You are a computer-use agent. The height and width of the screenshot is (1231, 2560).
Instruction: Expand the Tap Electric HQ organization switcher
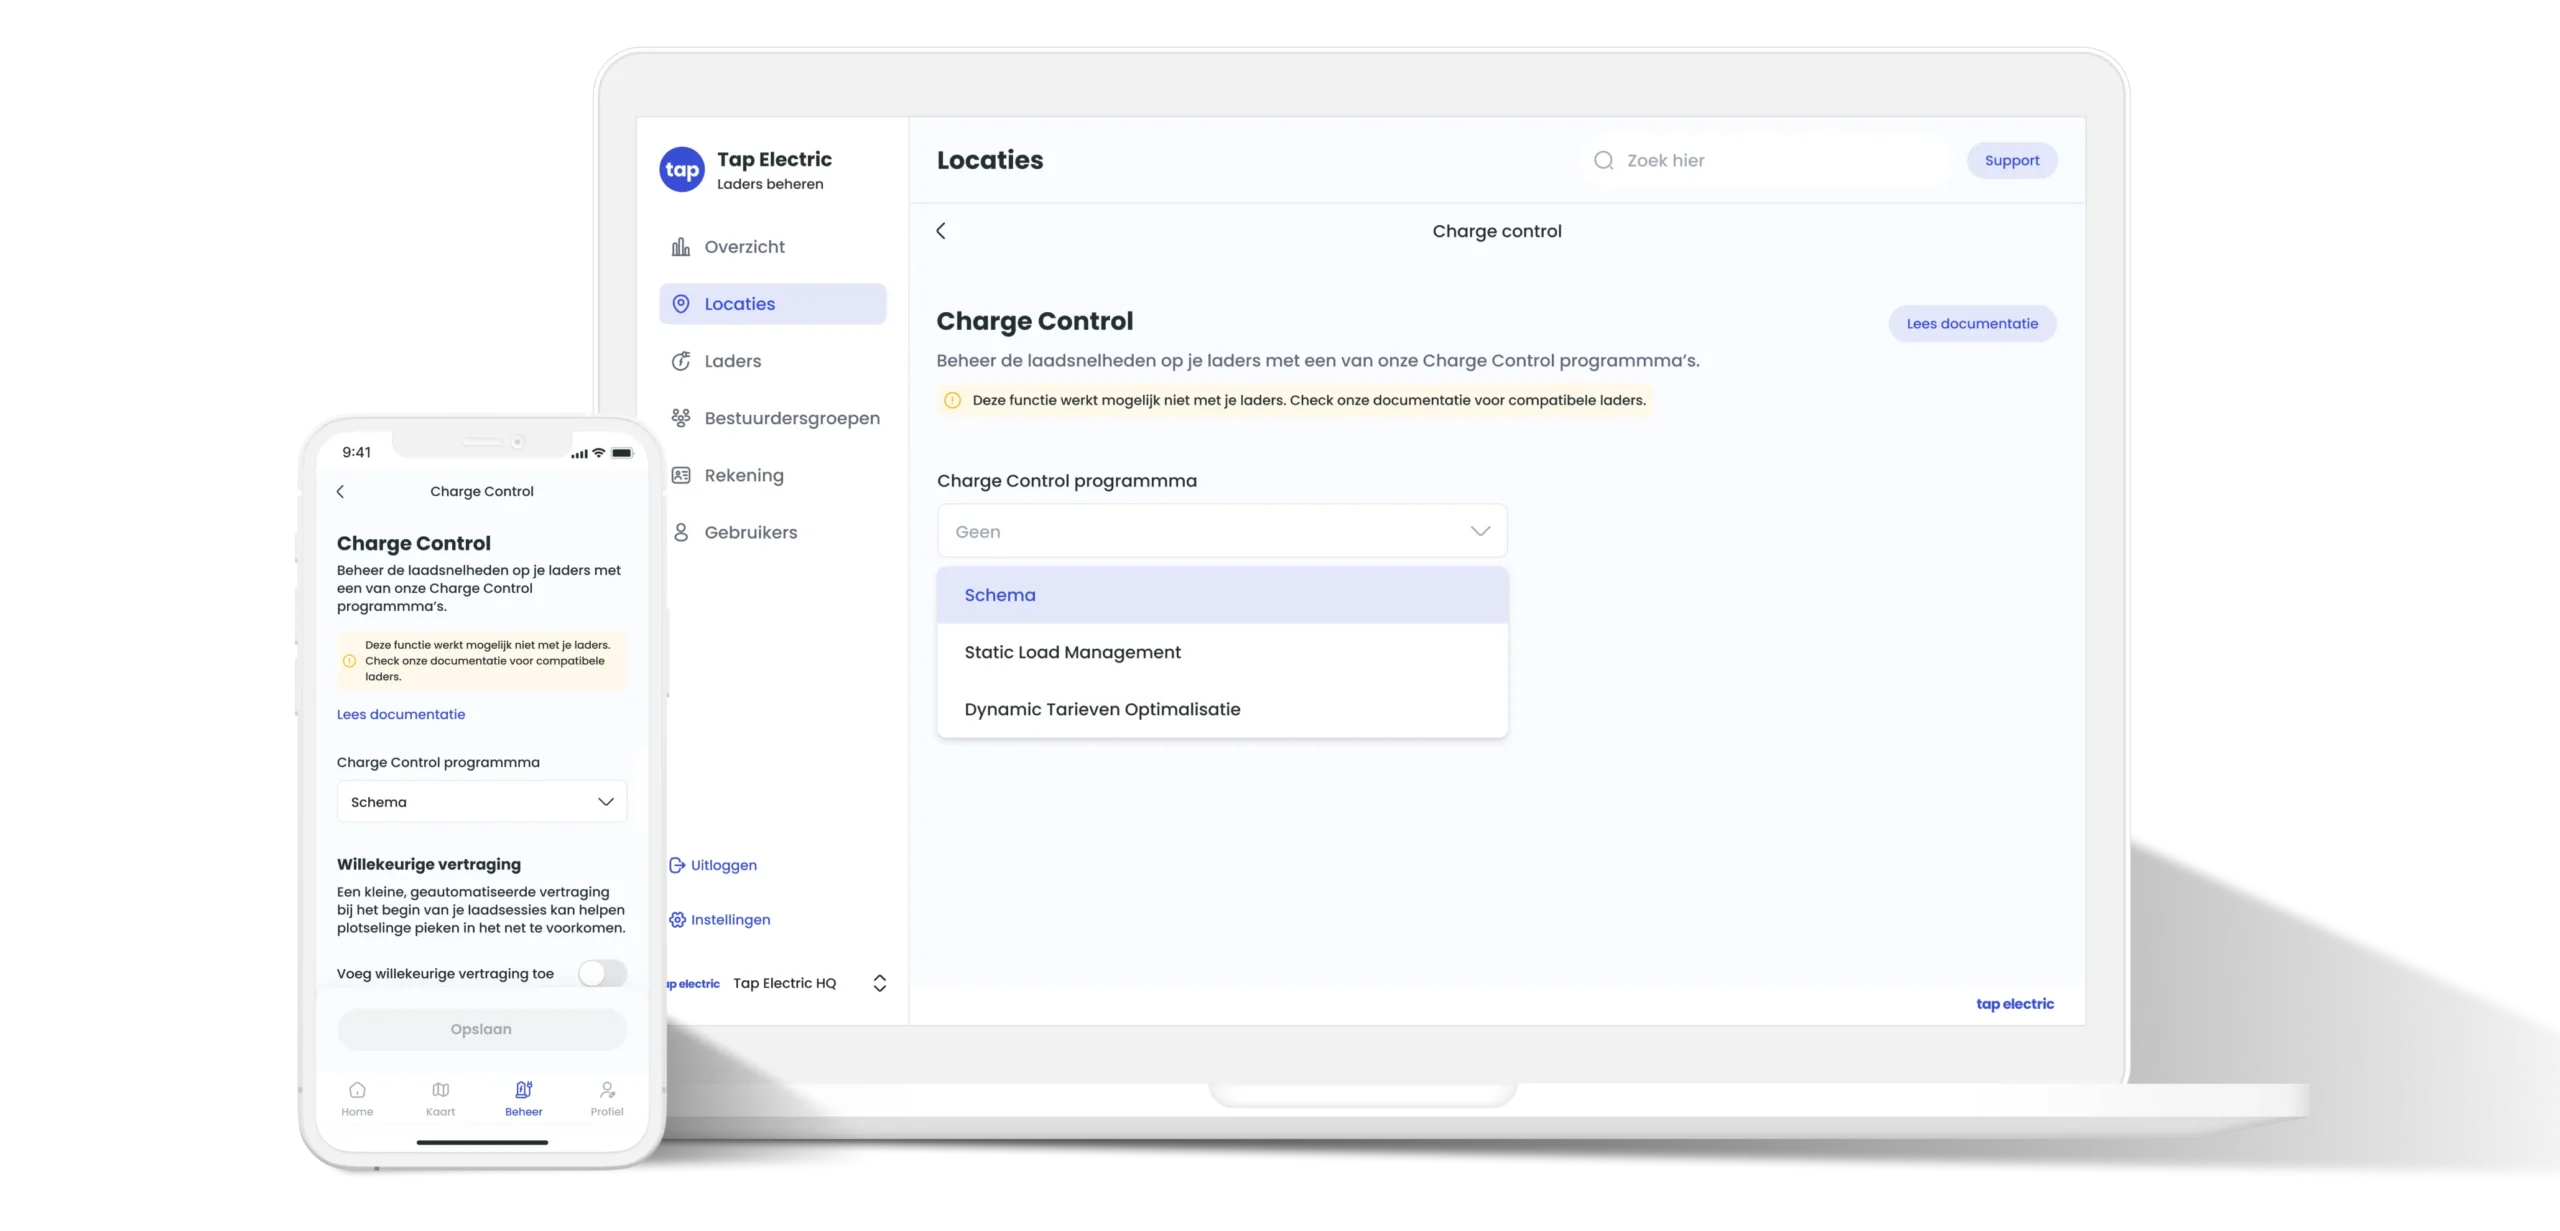[x=879, y=983]
